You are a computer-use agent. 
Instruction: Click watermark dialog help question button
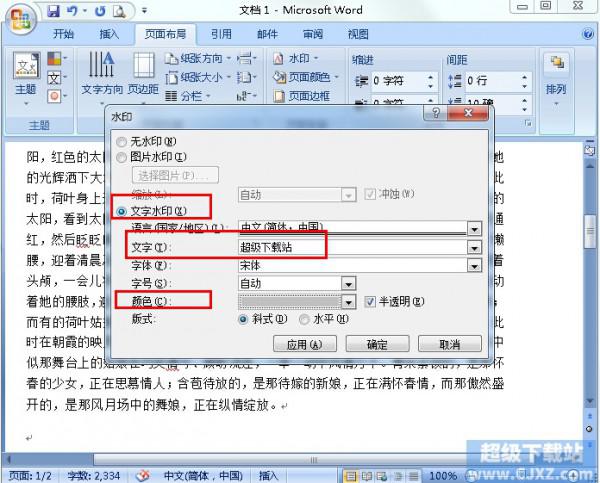coord(435,113)
